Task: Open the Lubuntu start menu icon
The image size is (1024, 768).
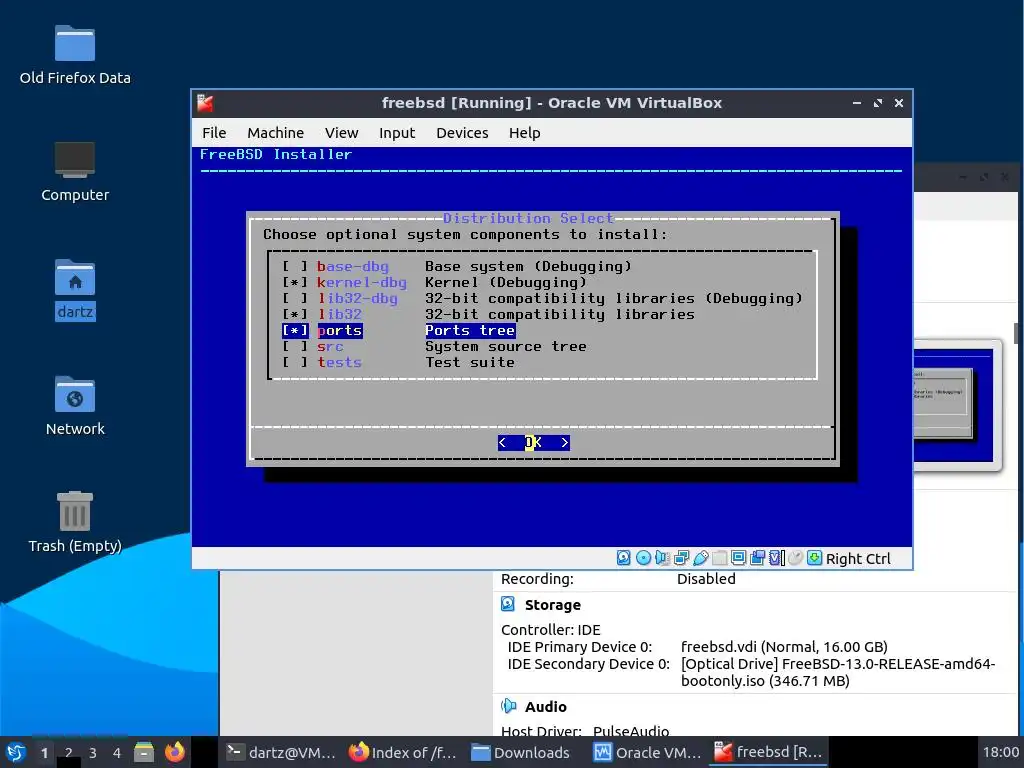Action: 16,753
